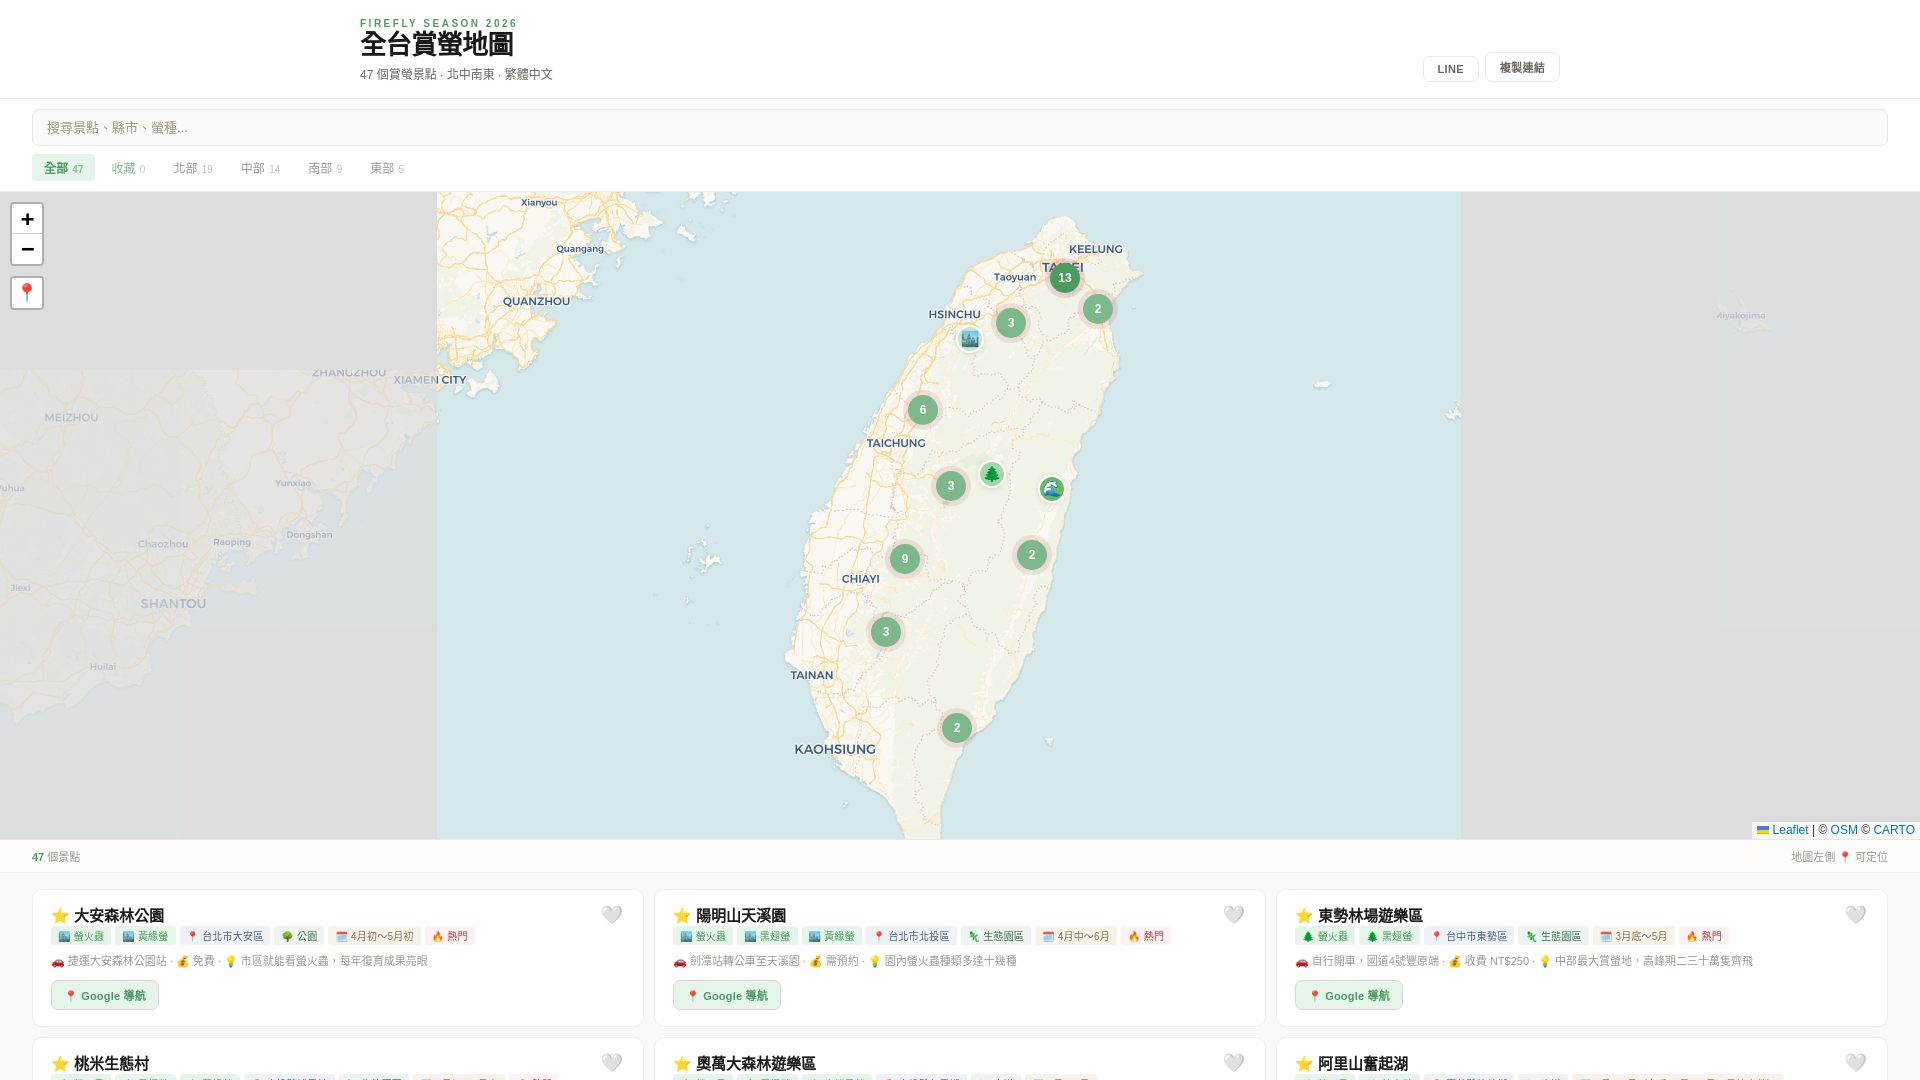
Task: Open Google 導航 for 陽明山天溪園
Action: point(727,995)
